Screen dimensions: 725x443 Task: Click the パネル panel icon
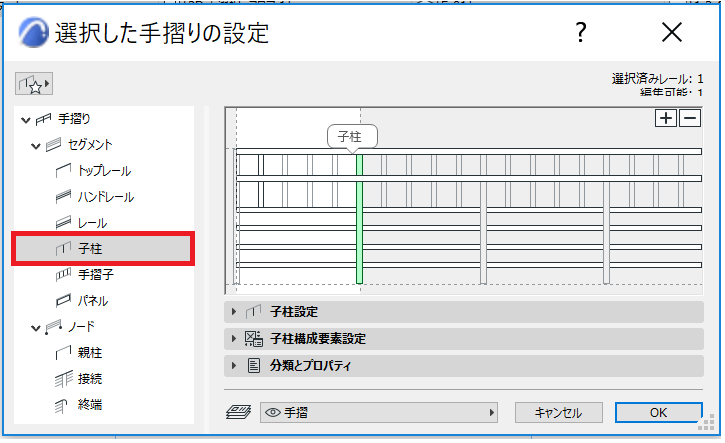pyautogui.click(x=63, y=301)
